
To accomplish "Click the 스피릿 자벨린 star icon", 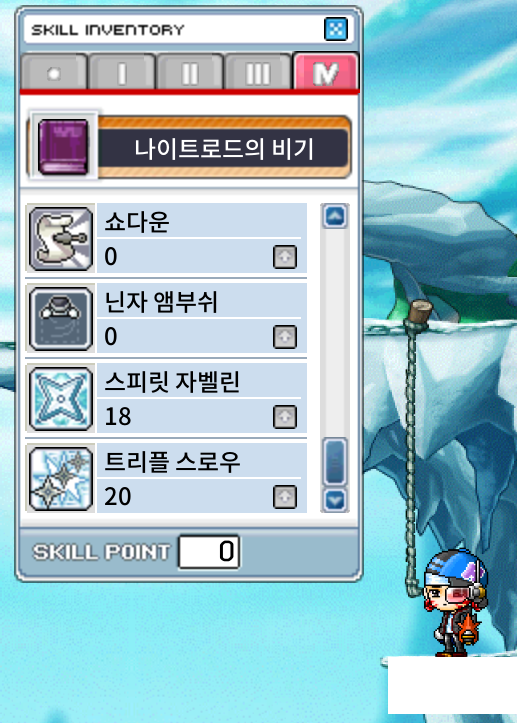I will coord(61,399).
